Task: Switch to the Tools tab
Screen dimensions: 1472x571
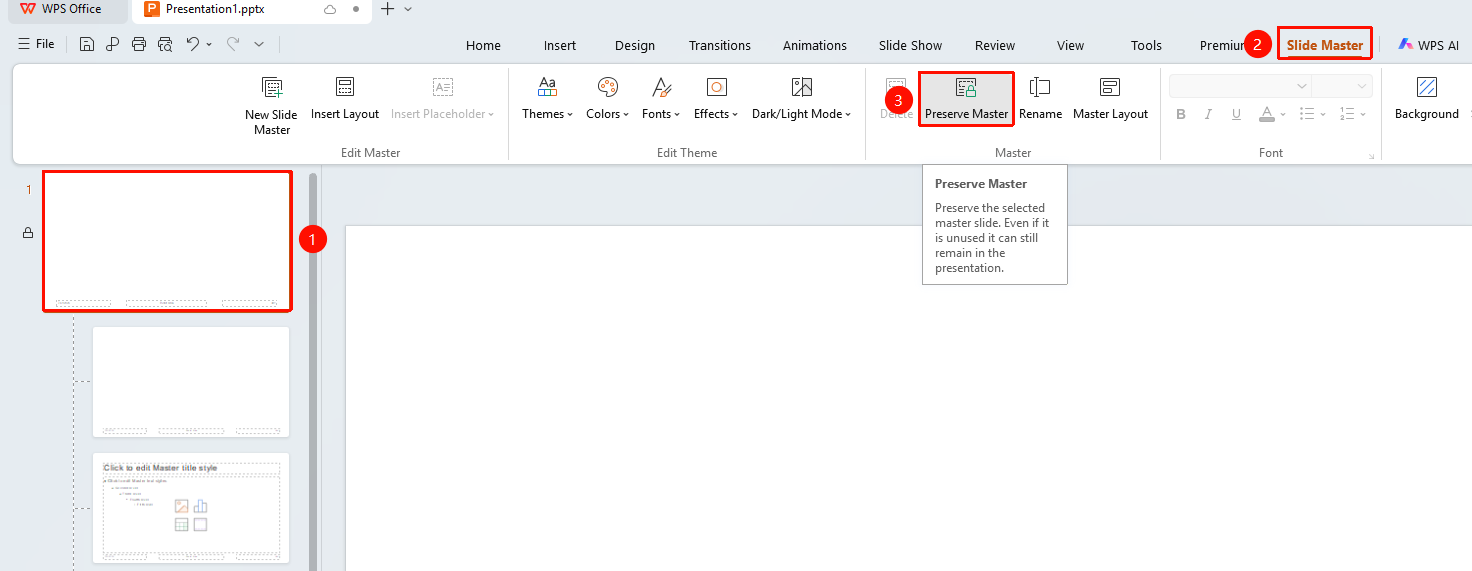Action: (x=1146, y=45)
